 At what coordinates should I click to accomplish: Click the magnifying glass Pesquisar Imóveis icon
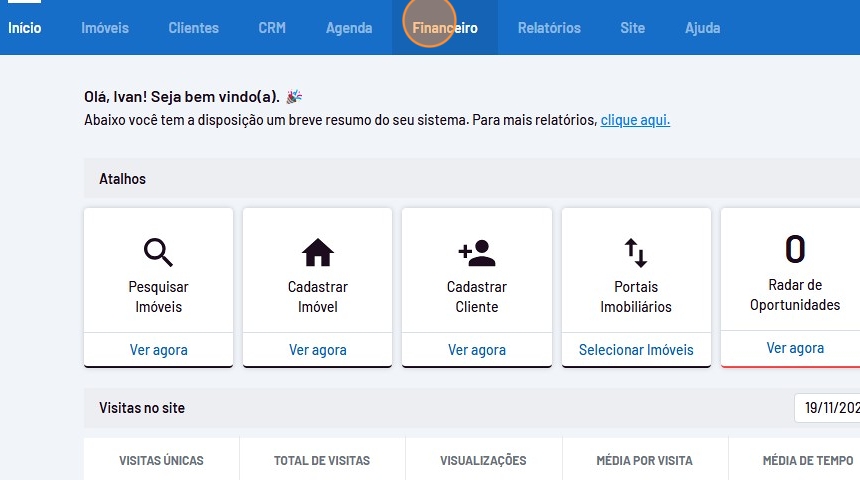pyautogui.click(x=158, y=251)
